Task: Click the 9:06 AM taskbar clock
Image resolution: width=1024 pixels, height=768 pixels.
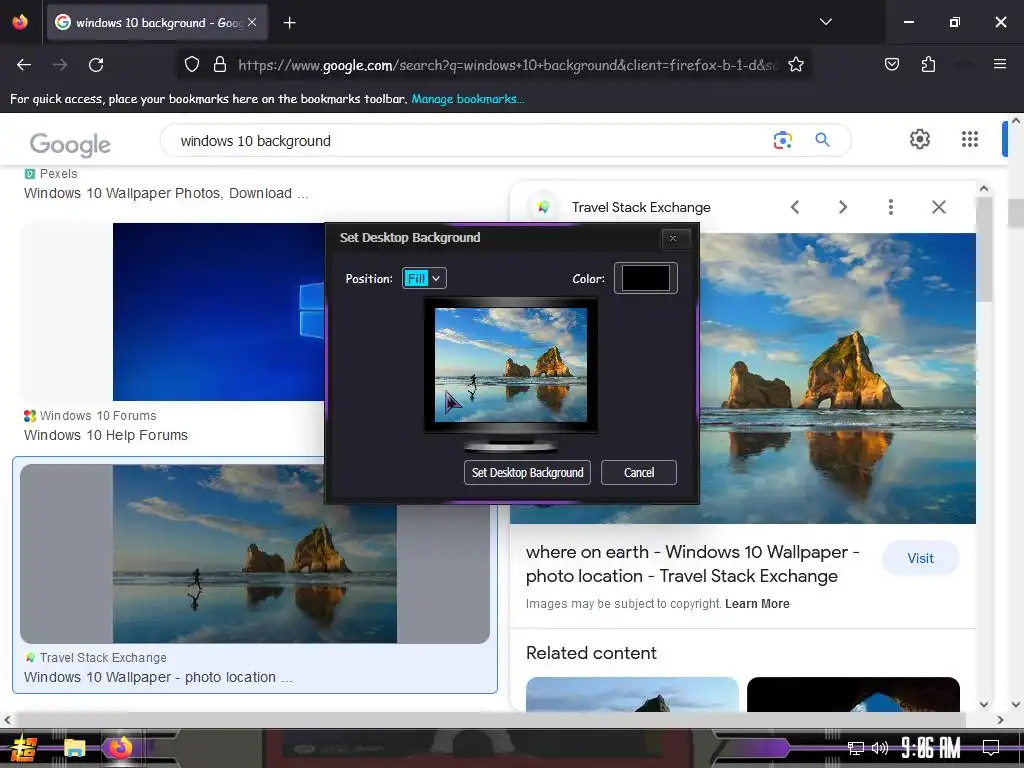Action: (x=931, y=748)
